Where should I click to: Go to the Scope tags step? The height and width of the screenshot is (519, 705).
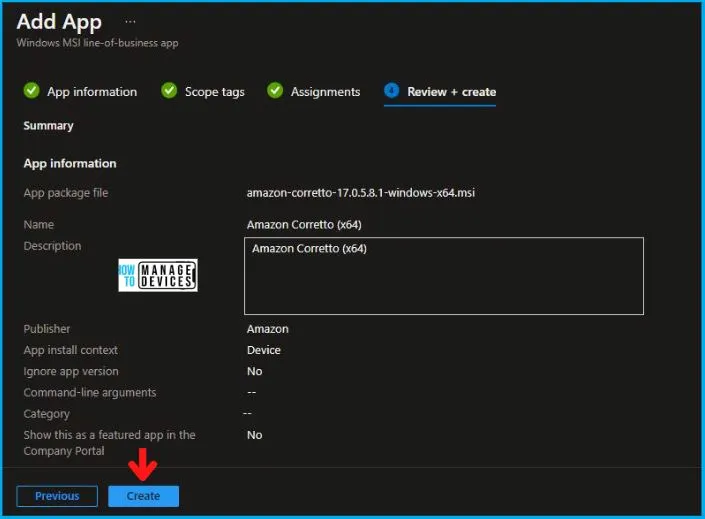pyautogui.click(x=215, y=92)
